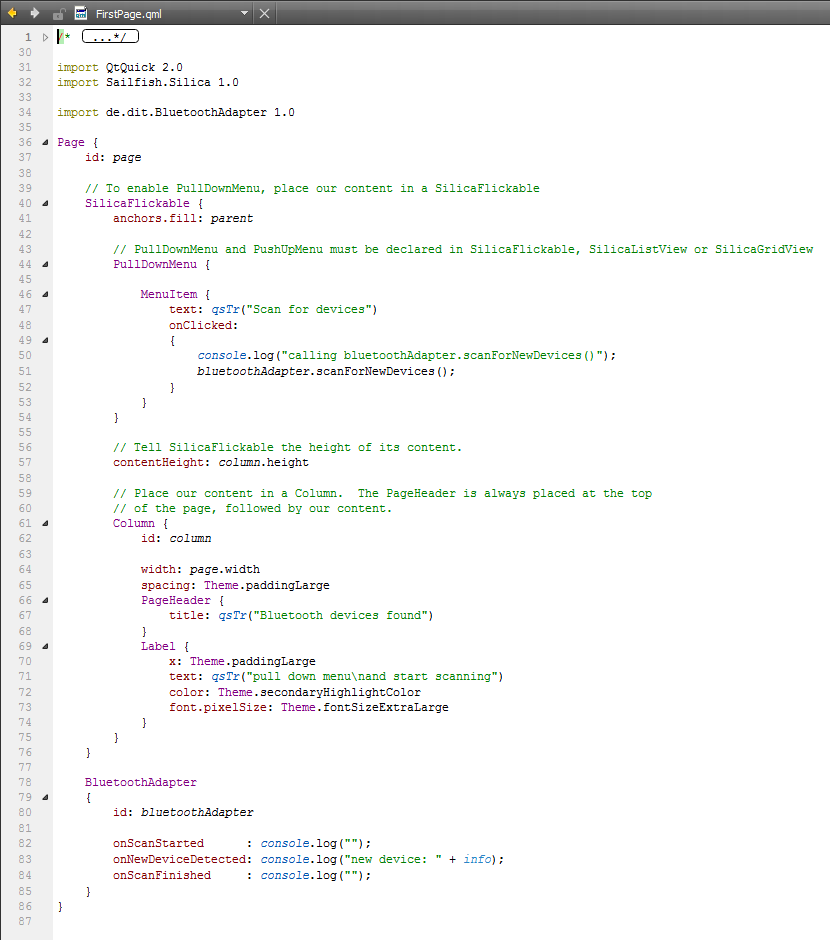Click the folded comment marker ...*/

click(110, 37)
